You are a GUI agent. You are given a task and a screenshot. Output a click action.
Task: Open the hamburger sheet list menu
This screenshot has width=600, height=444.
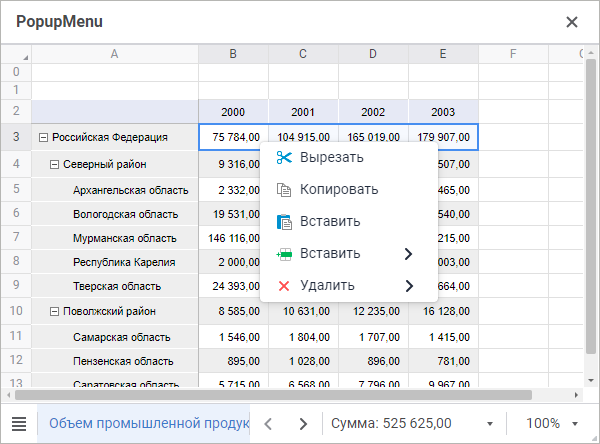[19, 424]
